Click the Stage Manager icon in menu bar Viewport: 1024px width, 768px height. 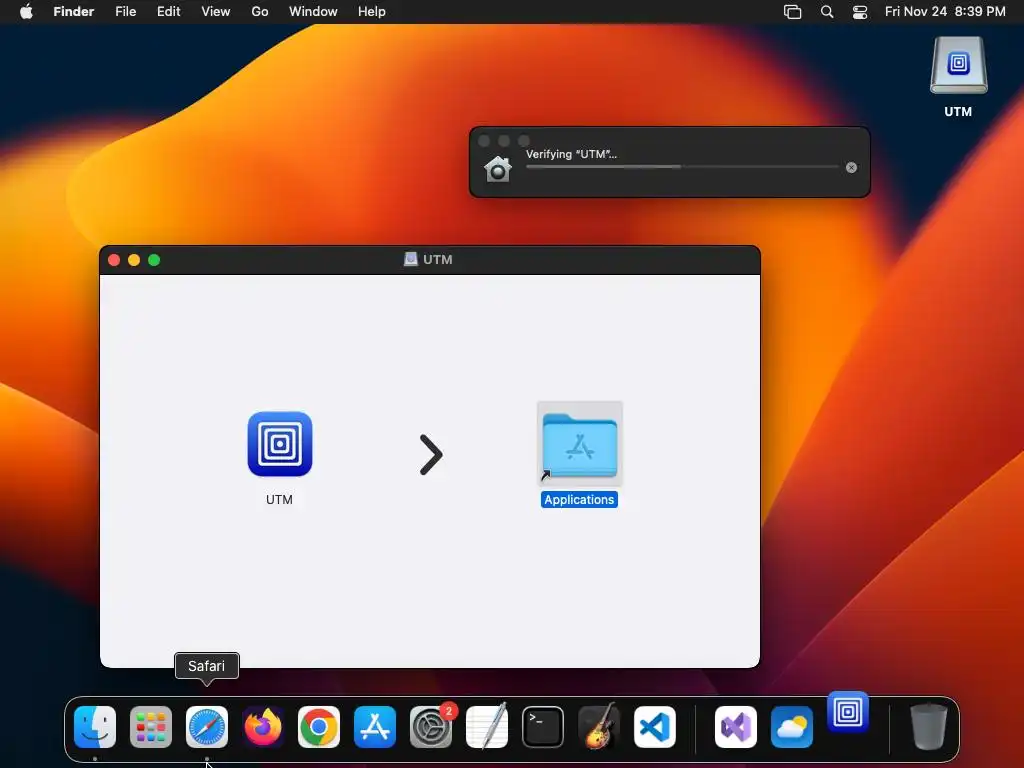792,12
